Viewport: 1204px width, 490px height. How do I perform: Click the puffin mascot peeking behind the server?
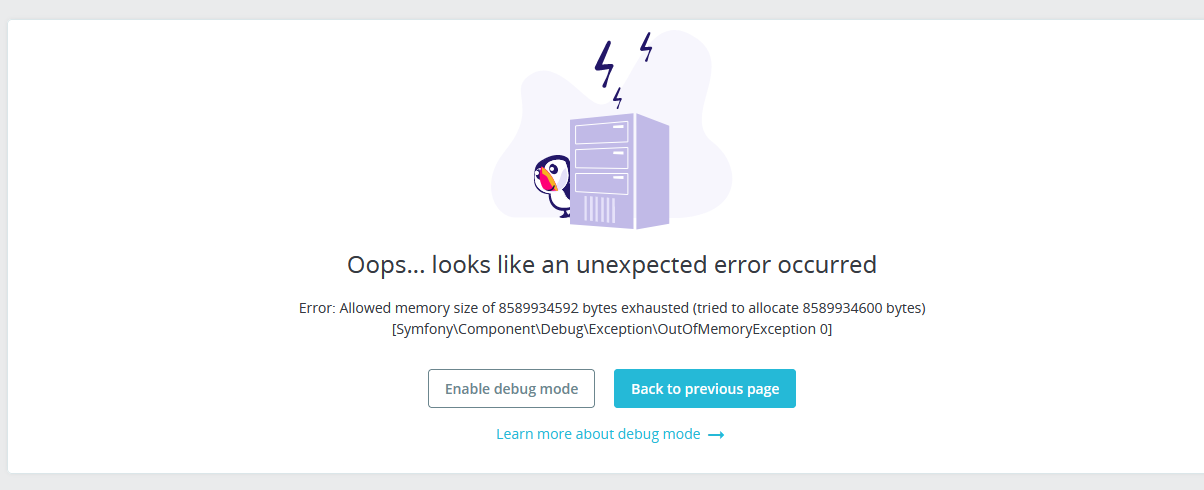[551, 184]
